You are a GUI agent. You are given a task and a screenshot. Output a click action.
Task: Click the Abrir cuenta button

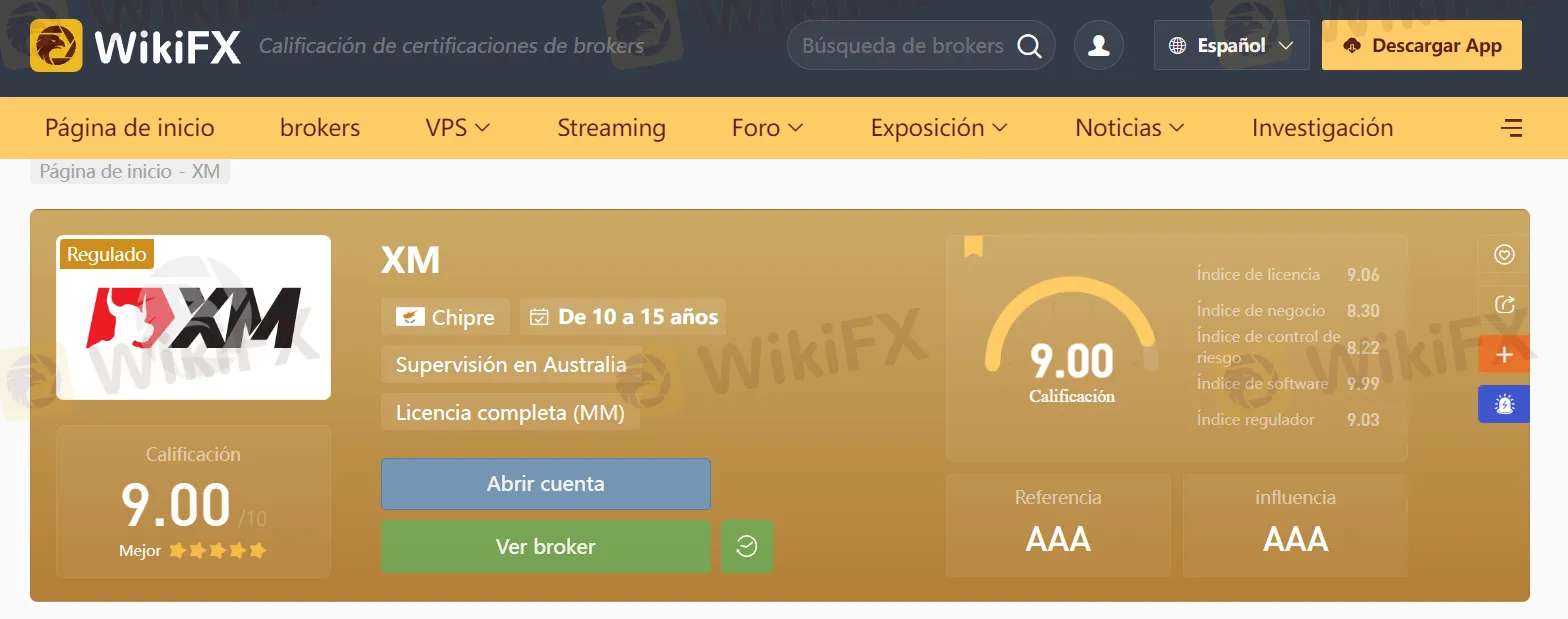point(546,484)
